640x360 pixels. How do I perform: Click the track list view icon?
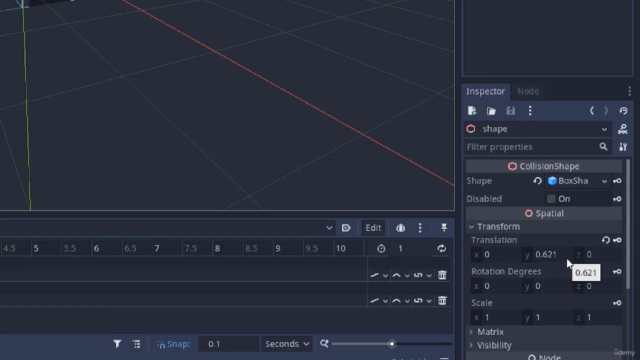click(x=136, y=344)
